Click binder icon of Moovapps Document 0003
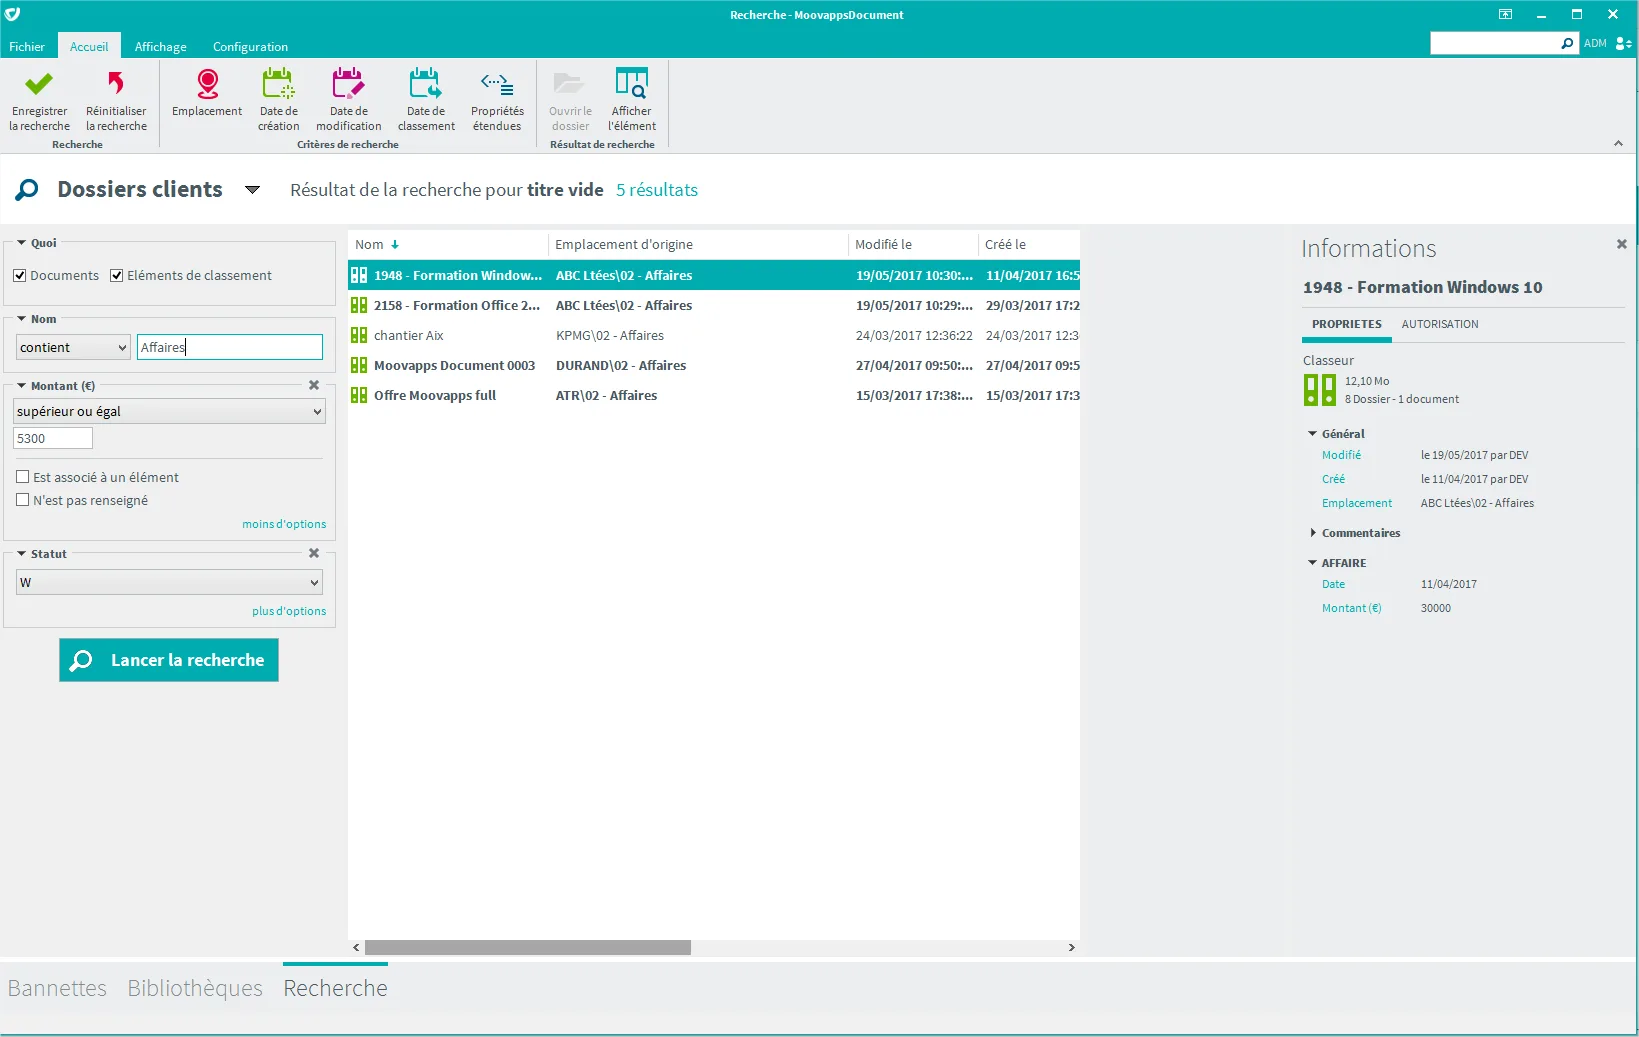Image resolution: width=1639 pixels, height=1037 pixels. [x=359, y=365]
